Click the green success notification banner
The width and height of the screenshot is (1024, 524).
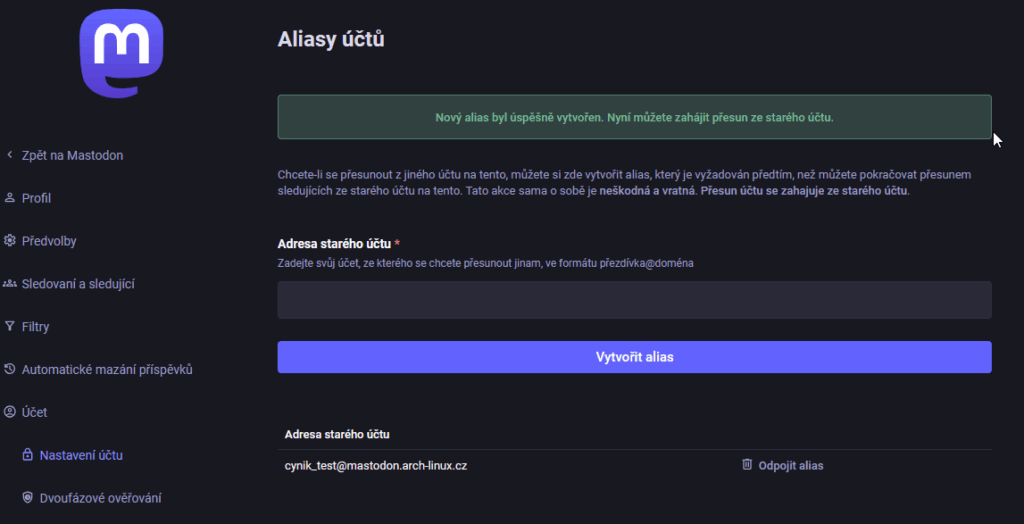634,117
